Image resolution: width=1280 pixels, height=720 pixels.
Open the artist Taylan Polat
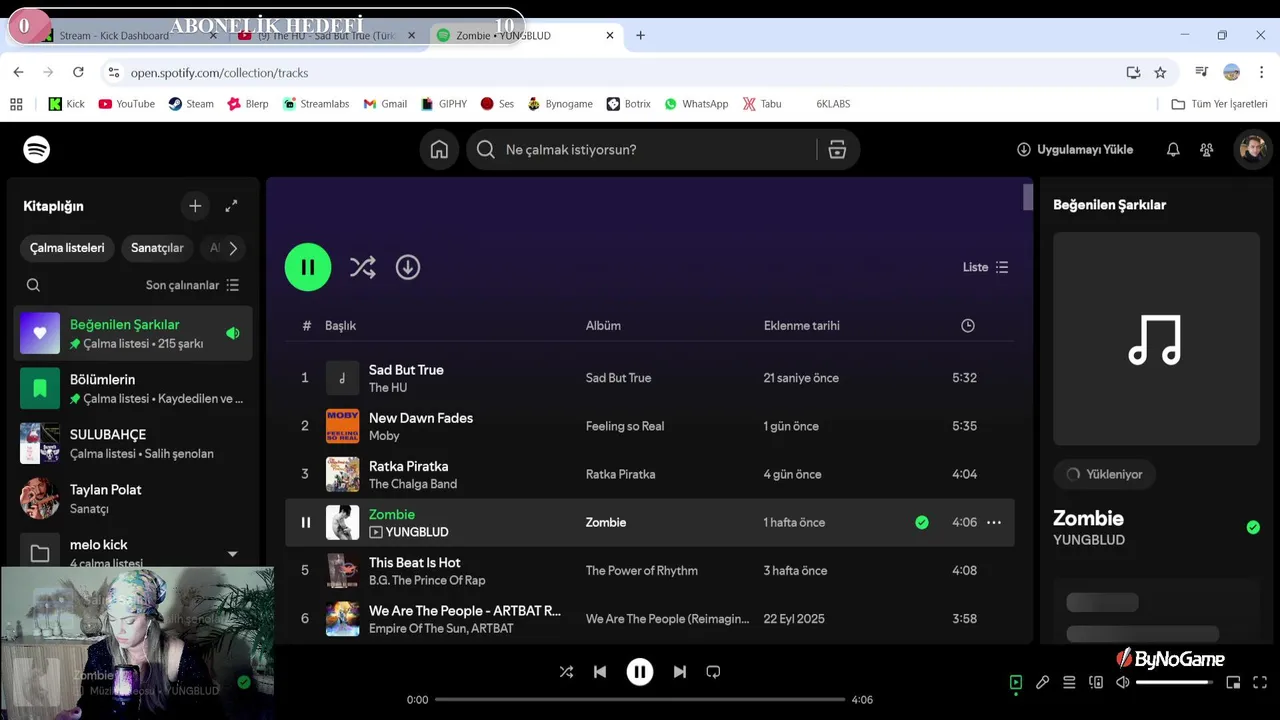point(133,498)
